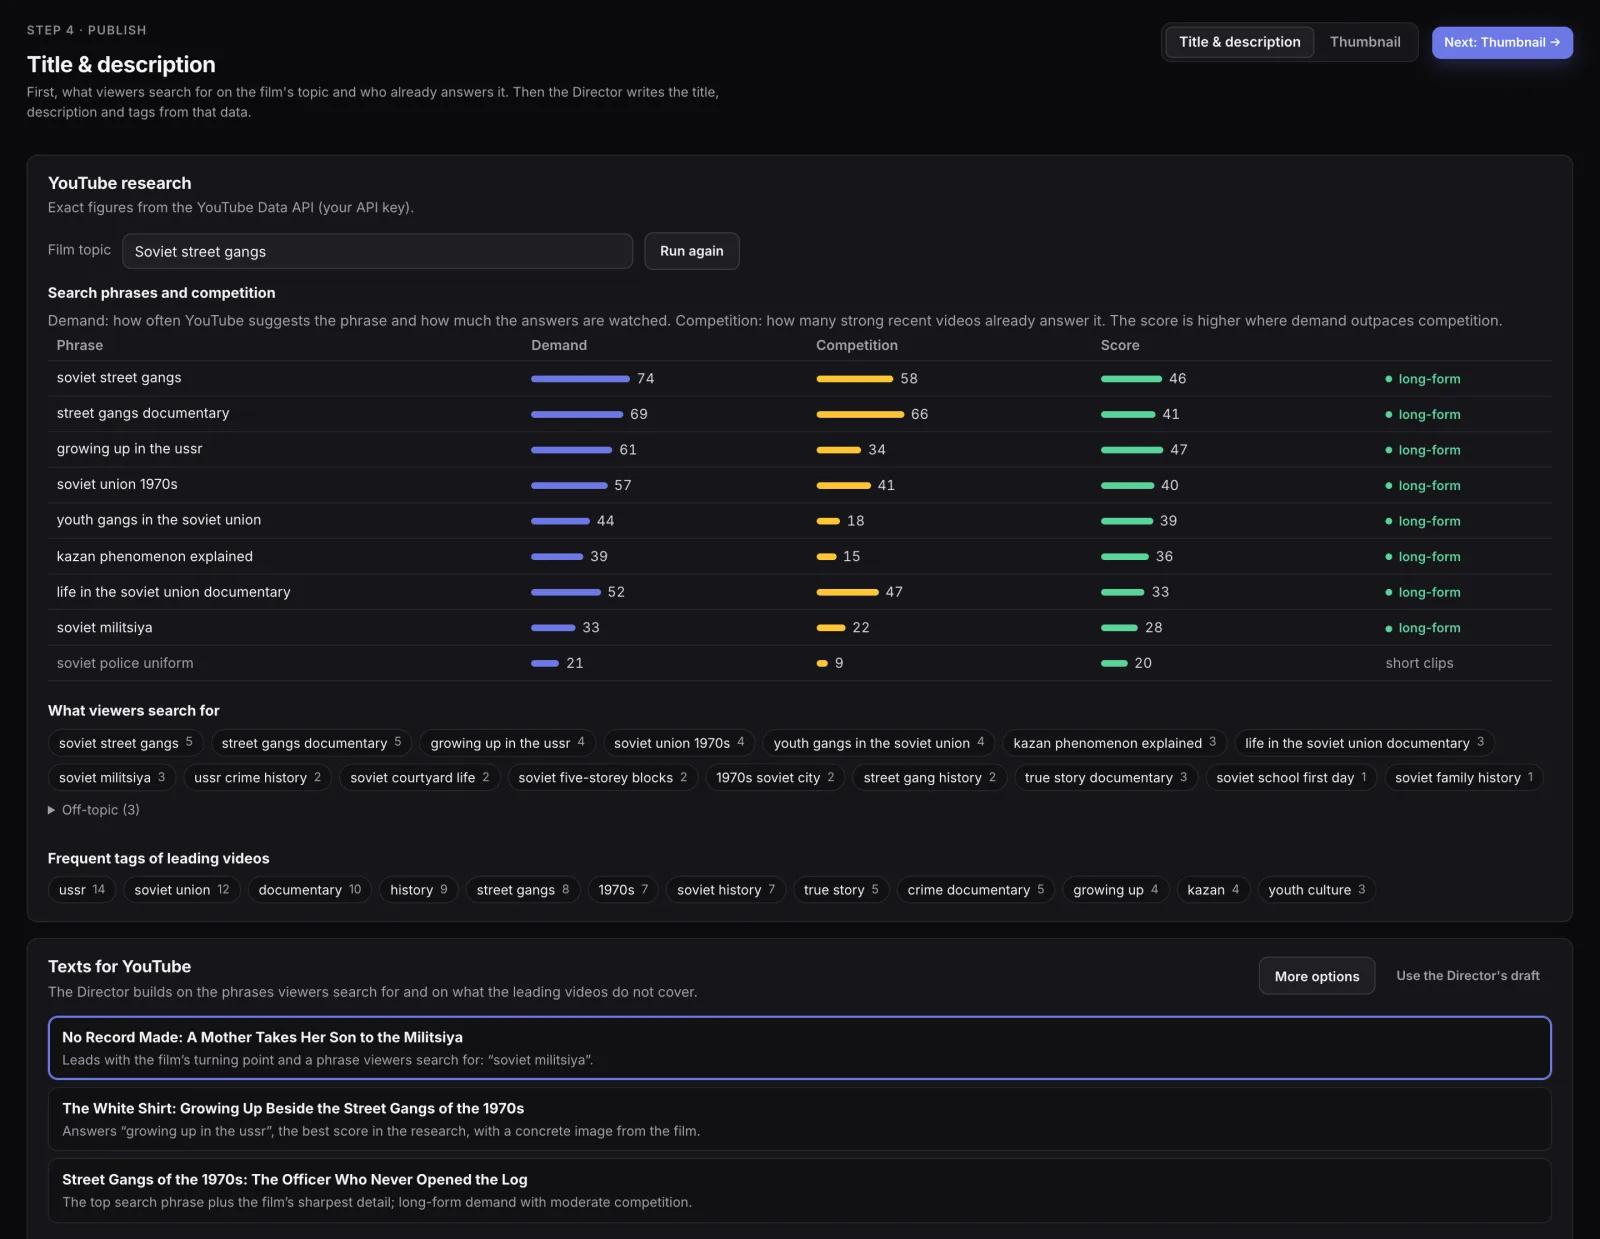Focus the Film topic input field

[377, 251]
